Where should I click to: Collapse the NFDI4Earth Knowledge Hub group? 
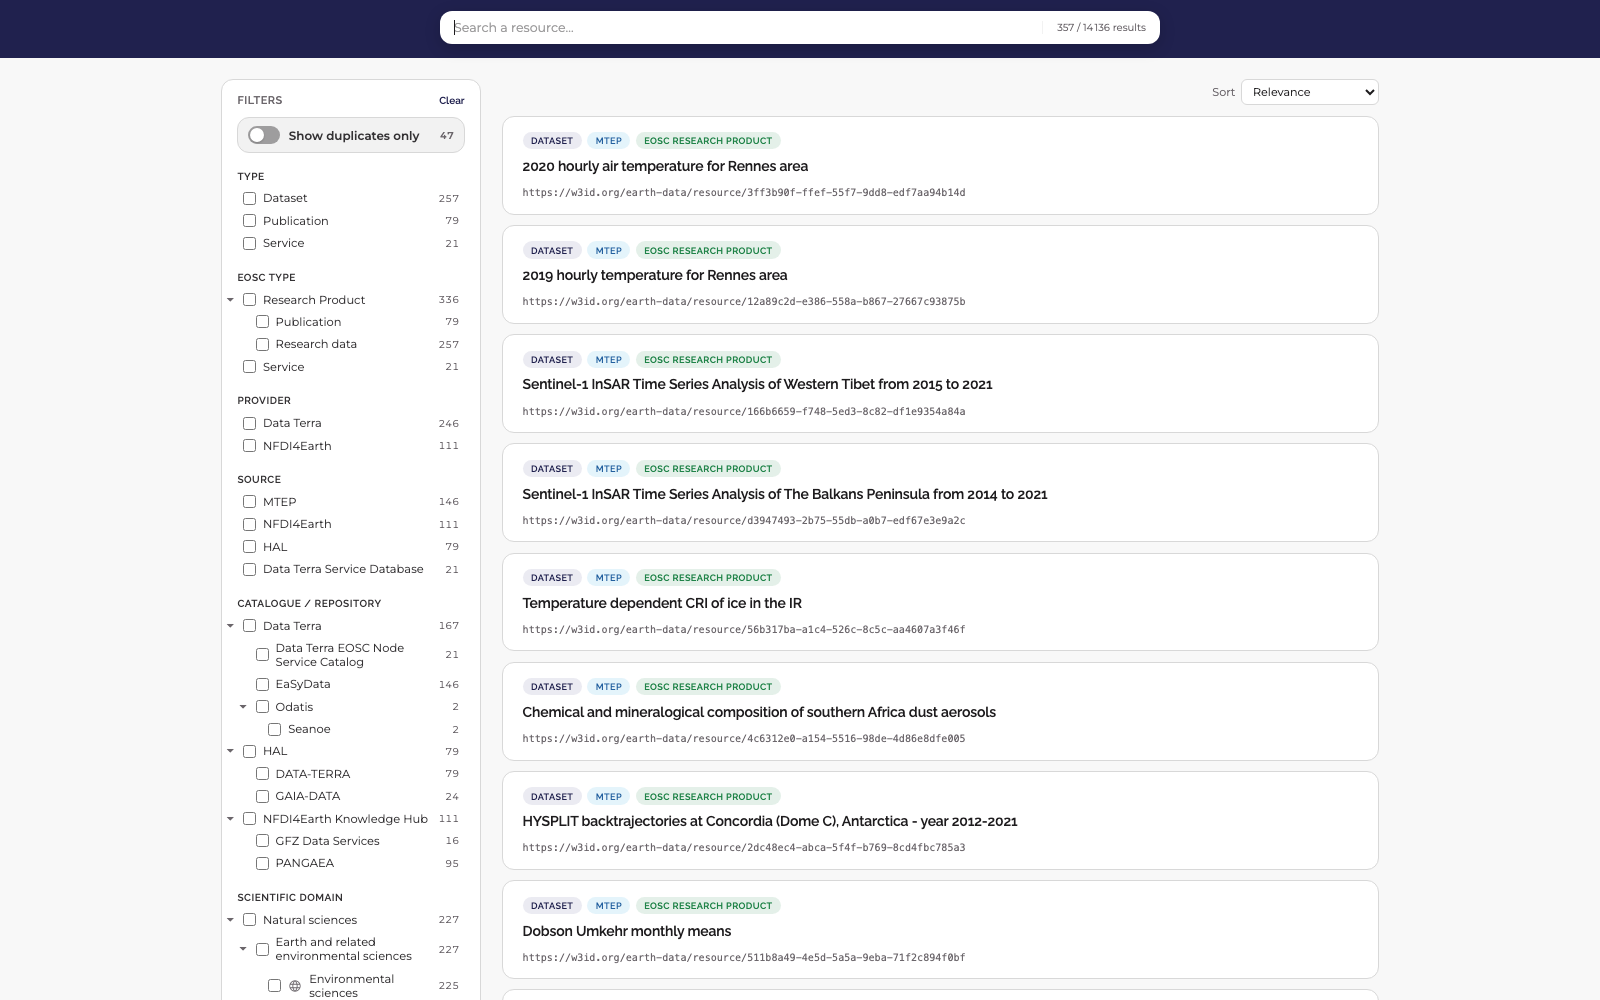[231, 819]
